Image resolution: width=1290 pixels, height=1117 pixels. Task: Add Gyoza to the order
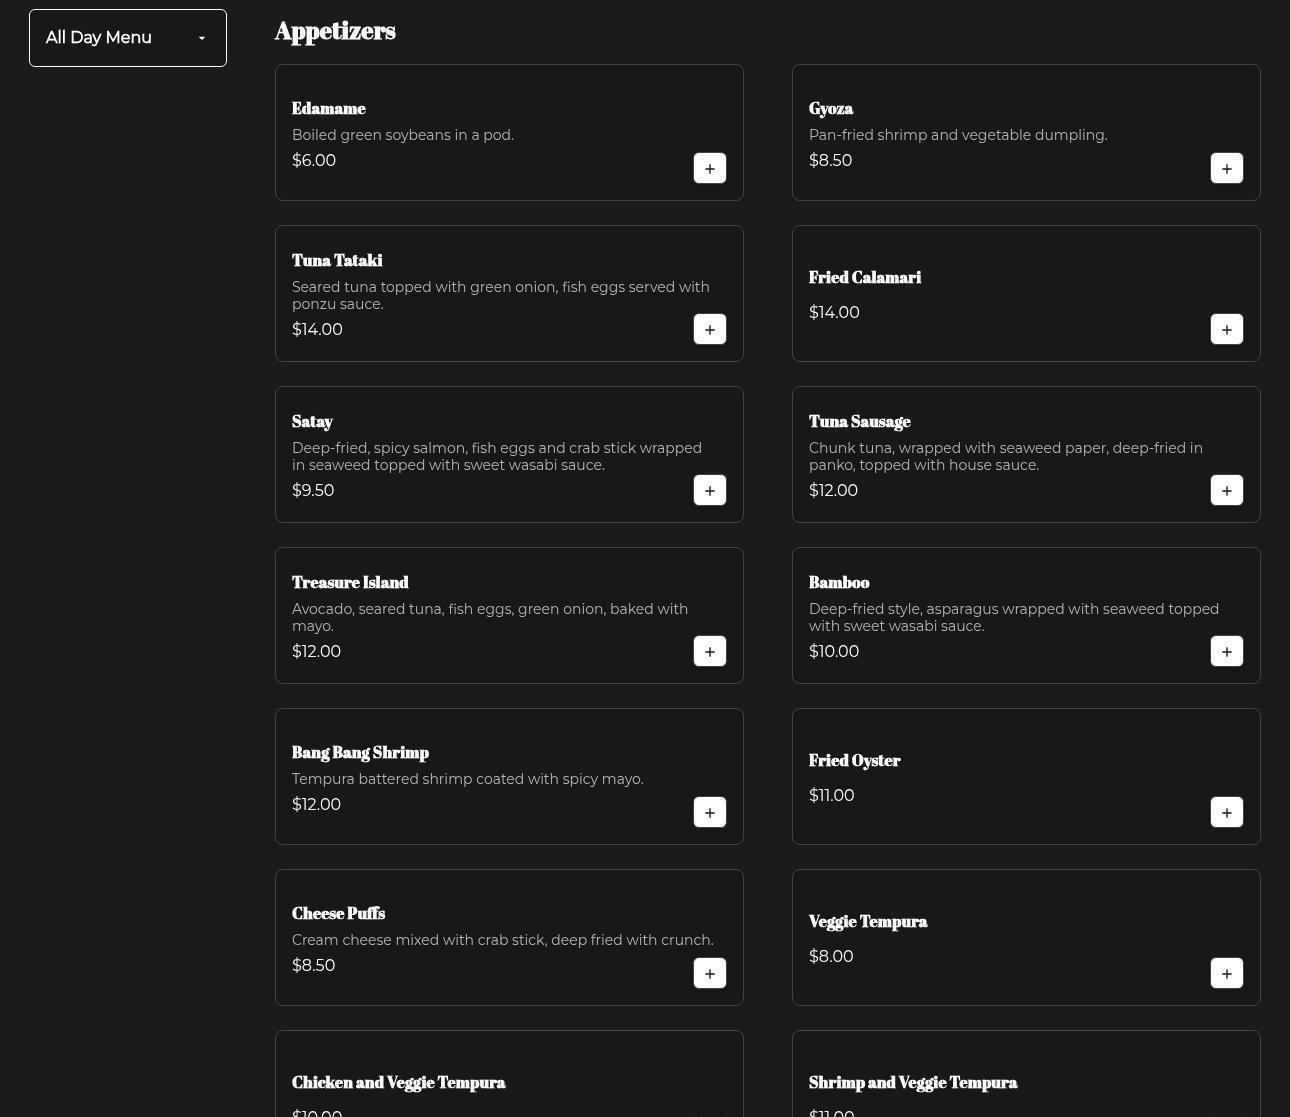click(x=1227, y=168)
